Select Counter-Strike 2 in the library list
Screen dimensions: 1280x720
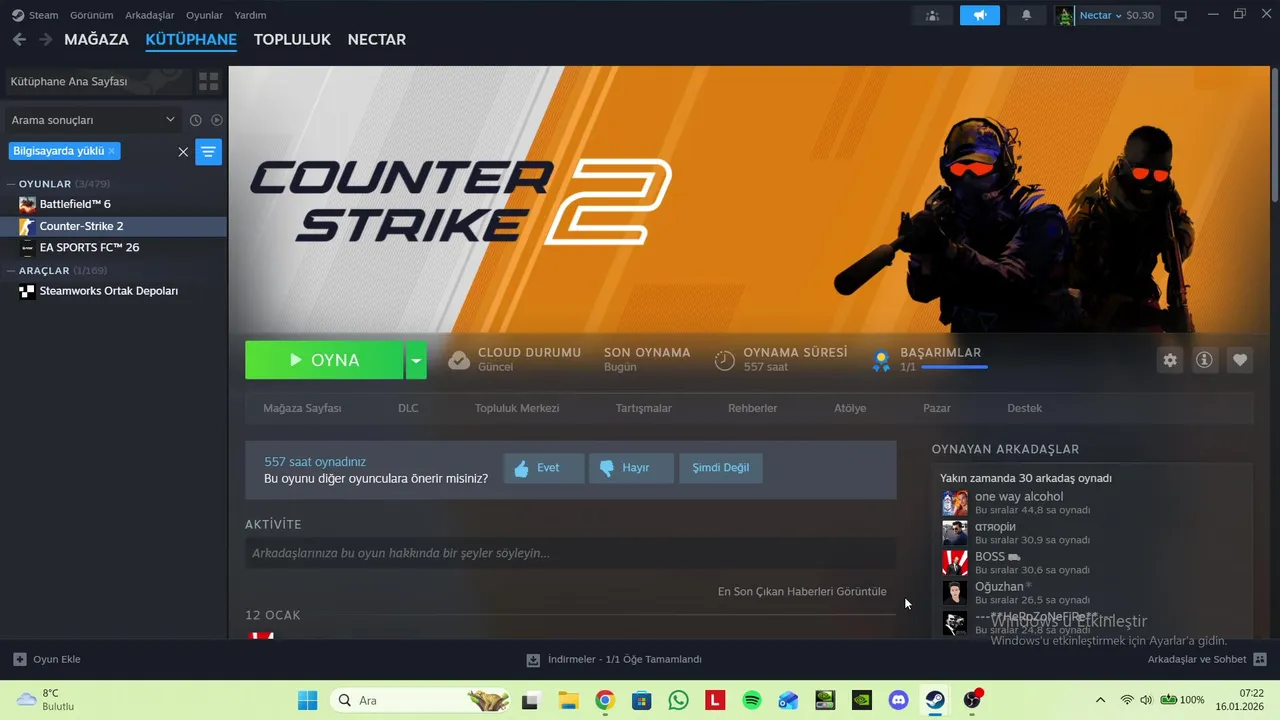(114, 226)
